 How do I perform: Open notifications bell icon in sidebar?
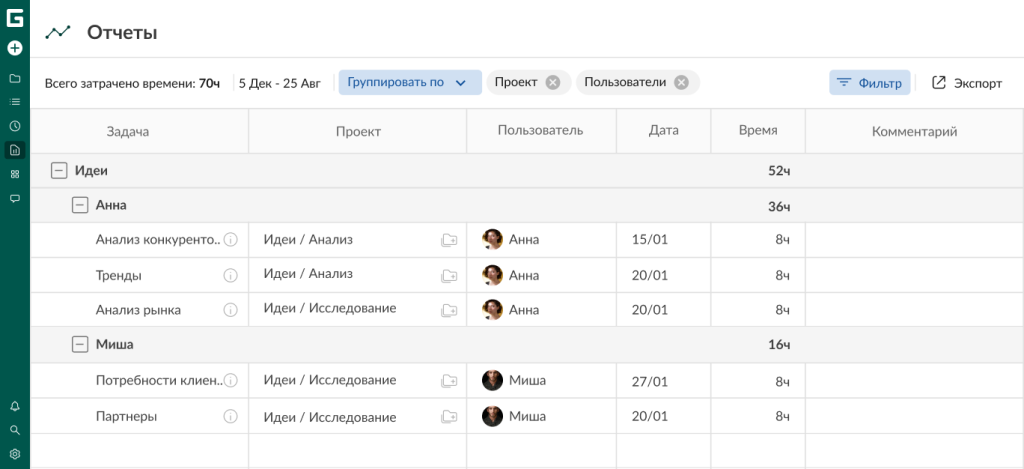(x=14, y=406)
